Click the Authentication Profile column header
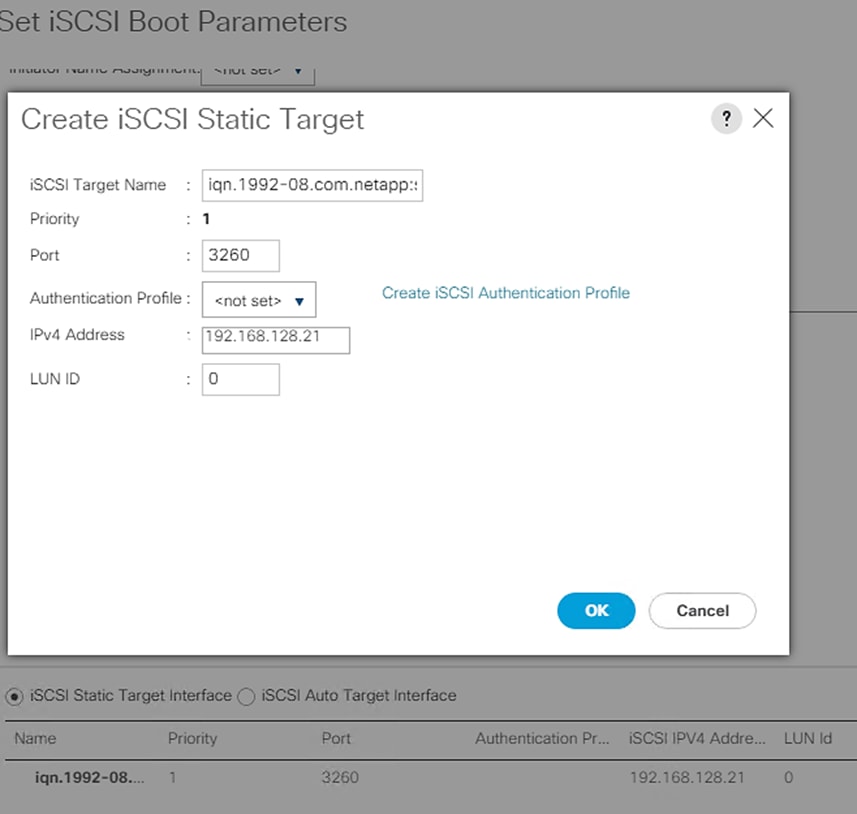The width and height of the screenshot is (857, 814). pyautogui.click(x=542, y=739)
